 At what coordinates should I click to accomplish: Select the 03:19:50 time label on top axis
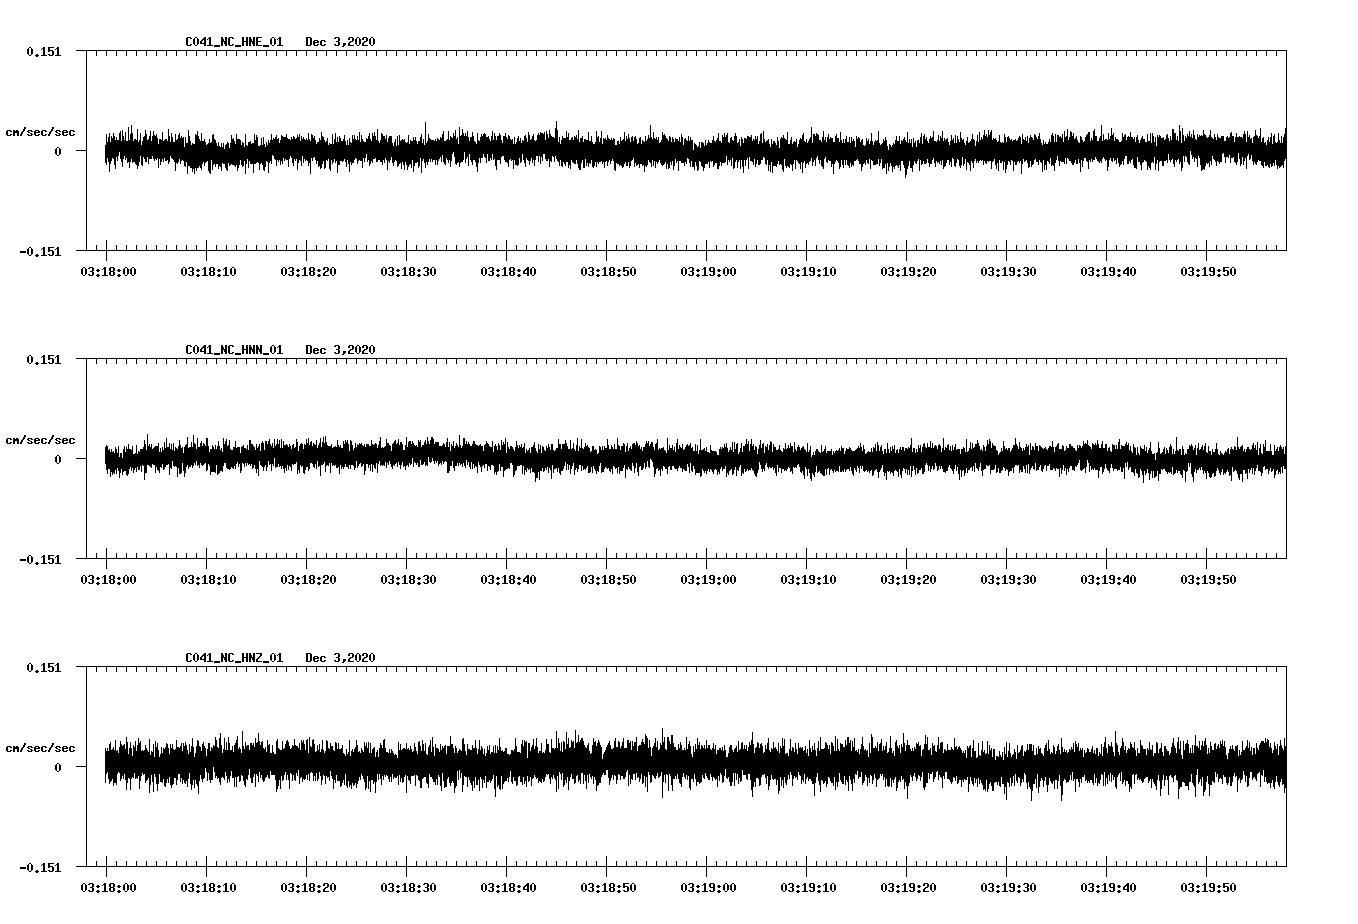coord(1210,269)
